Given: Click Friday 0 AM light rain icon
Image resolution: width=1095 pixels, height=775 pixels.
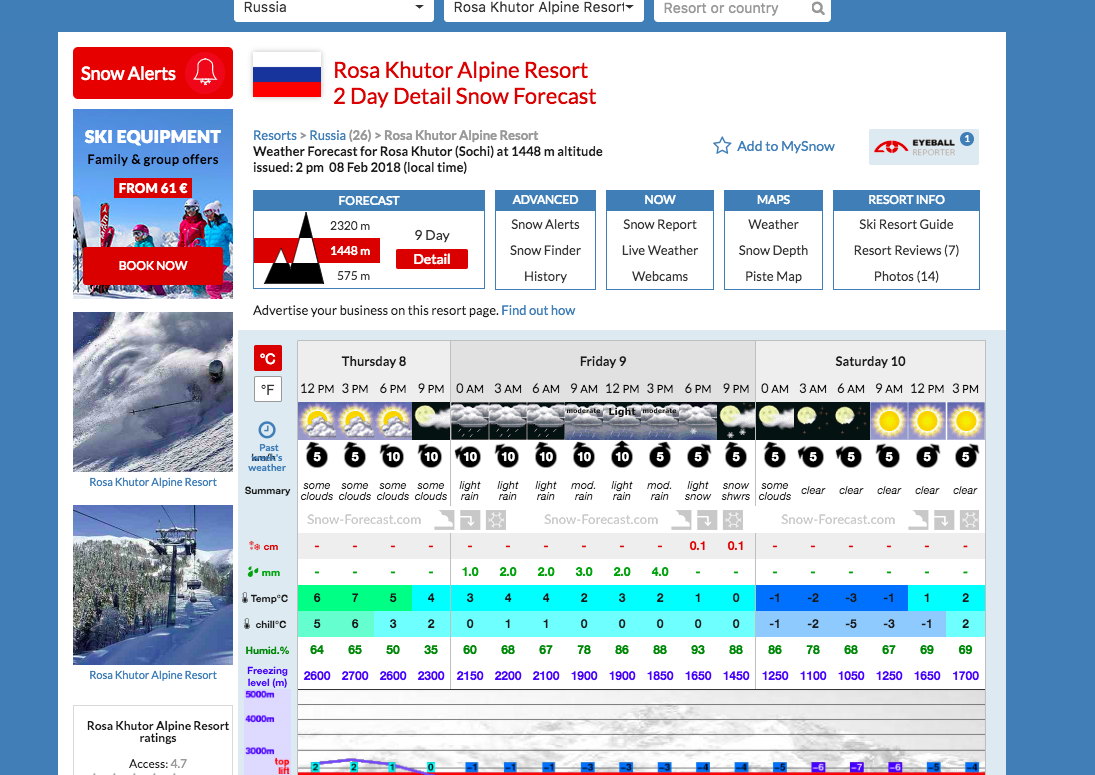Looking at the screenshot, I should 469,421.
